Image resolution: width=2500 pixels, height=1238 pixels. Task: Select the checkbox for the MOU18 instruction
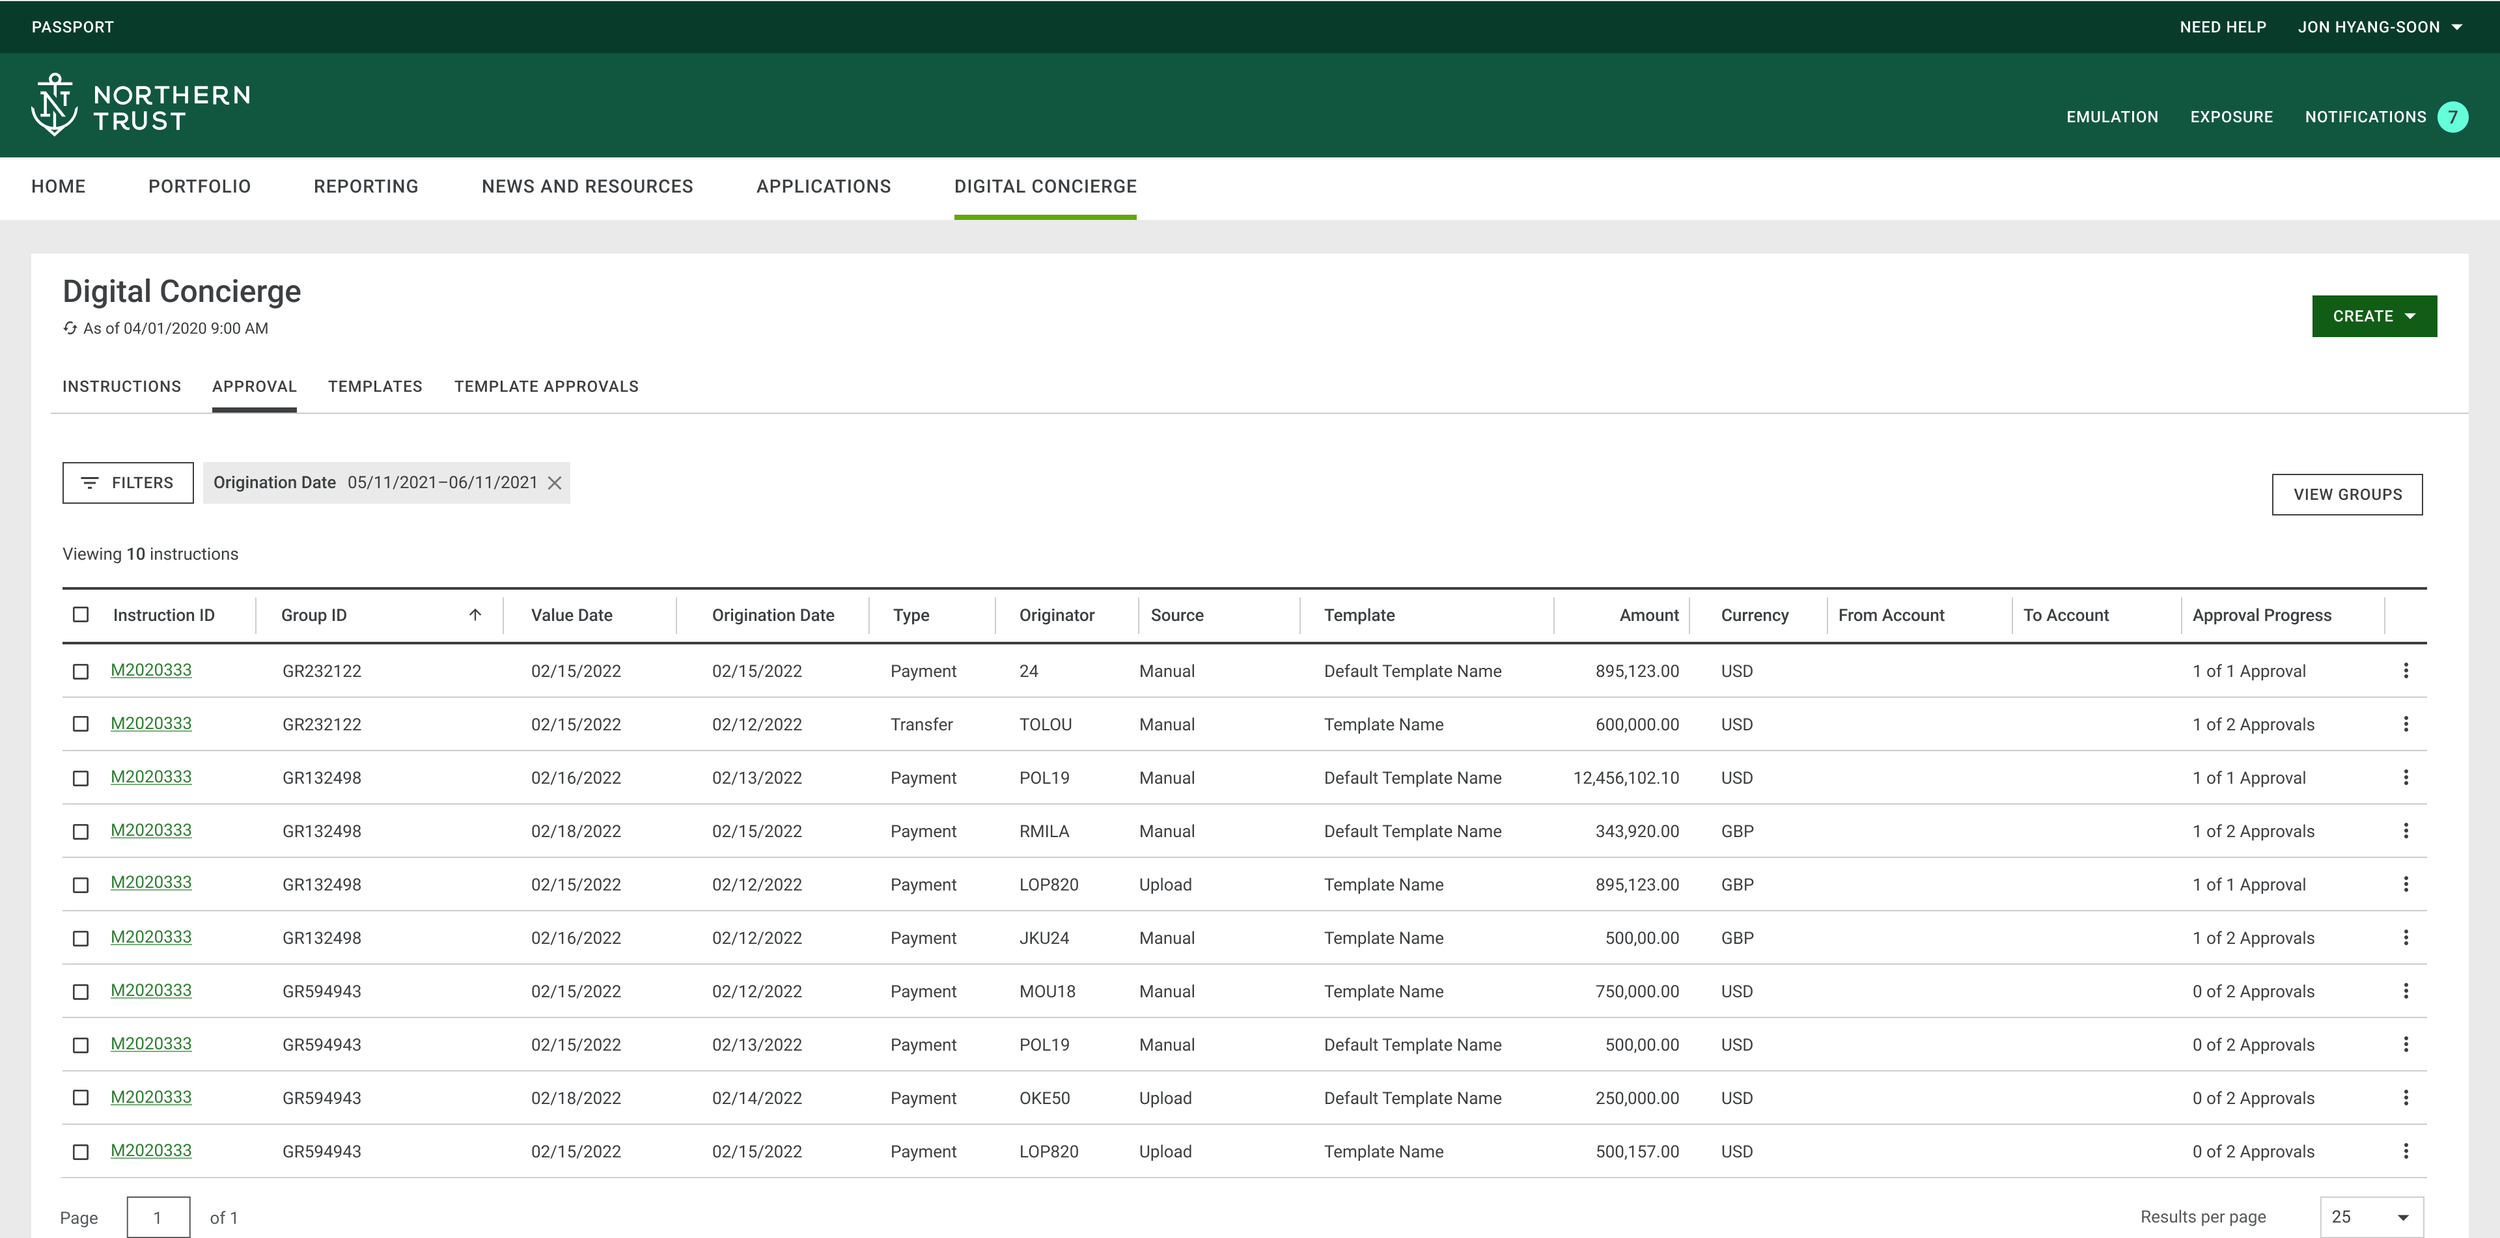click(81, 992)
